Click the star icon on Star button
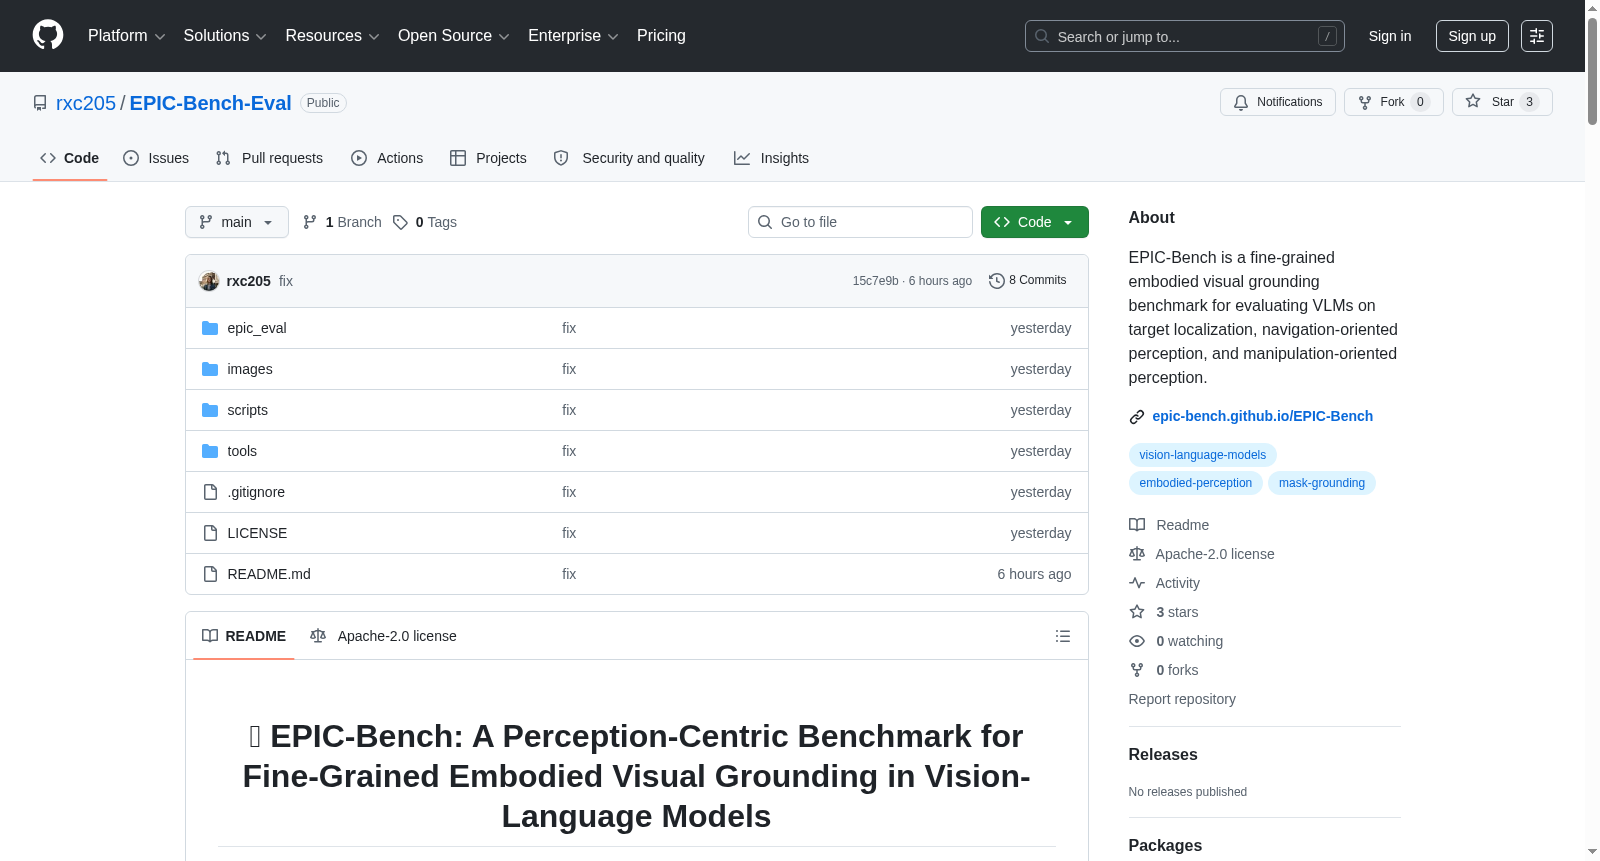 point(1473,102)
